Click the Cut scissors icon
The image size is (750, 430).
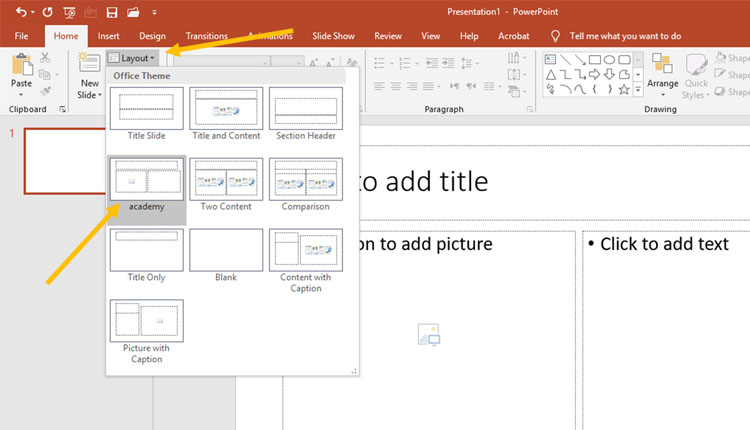tap(45, 58)
